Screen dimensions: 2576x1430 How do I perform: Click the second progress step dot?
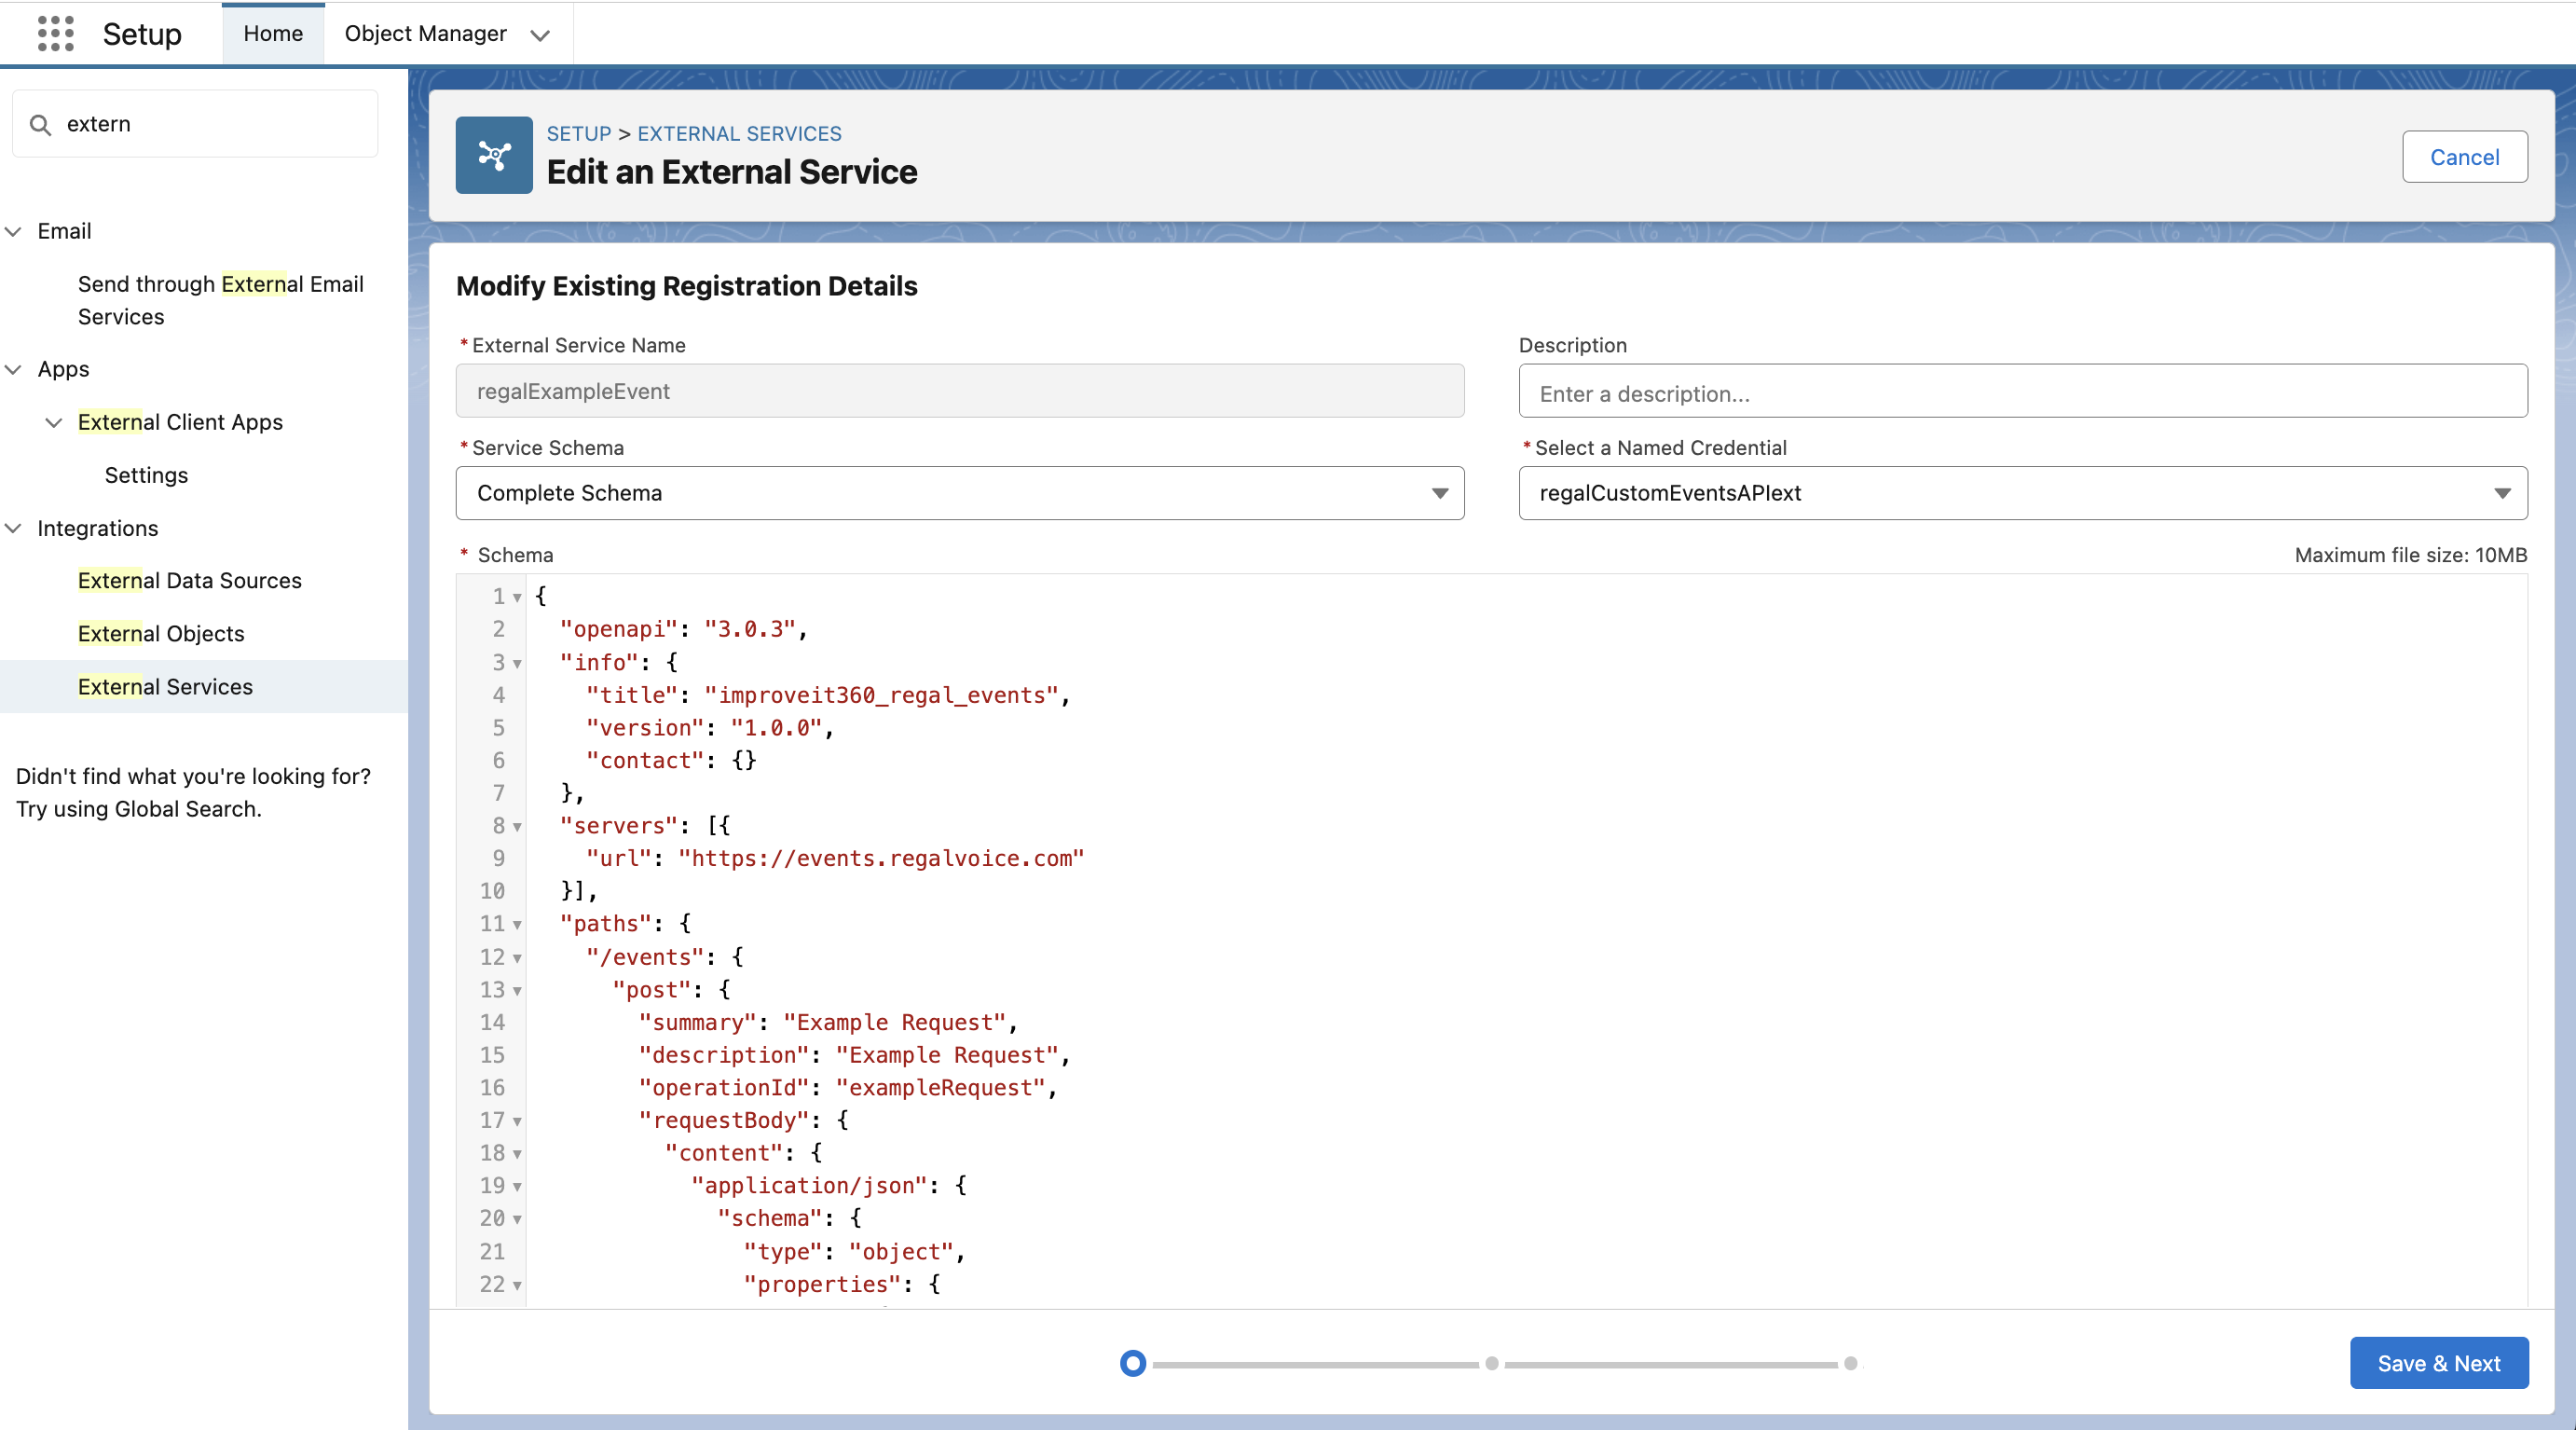coord(1491,1363)
